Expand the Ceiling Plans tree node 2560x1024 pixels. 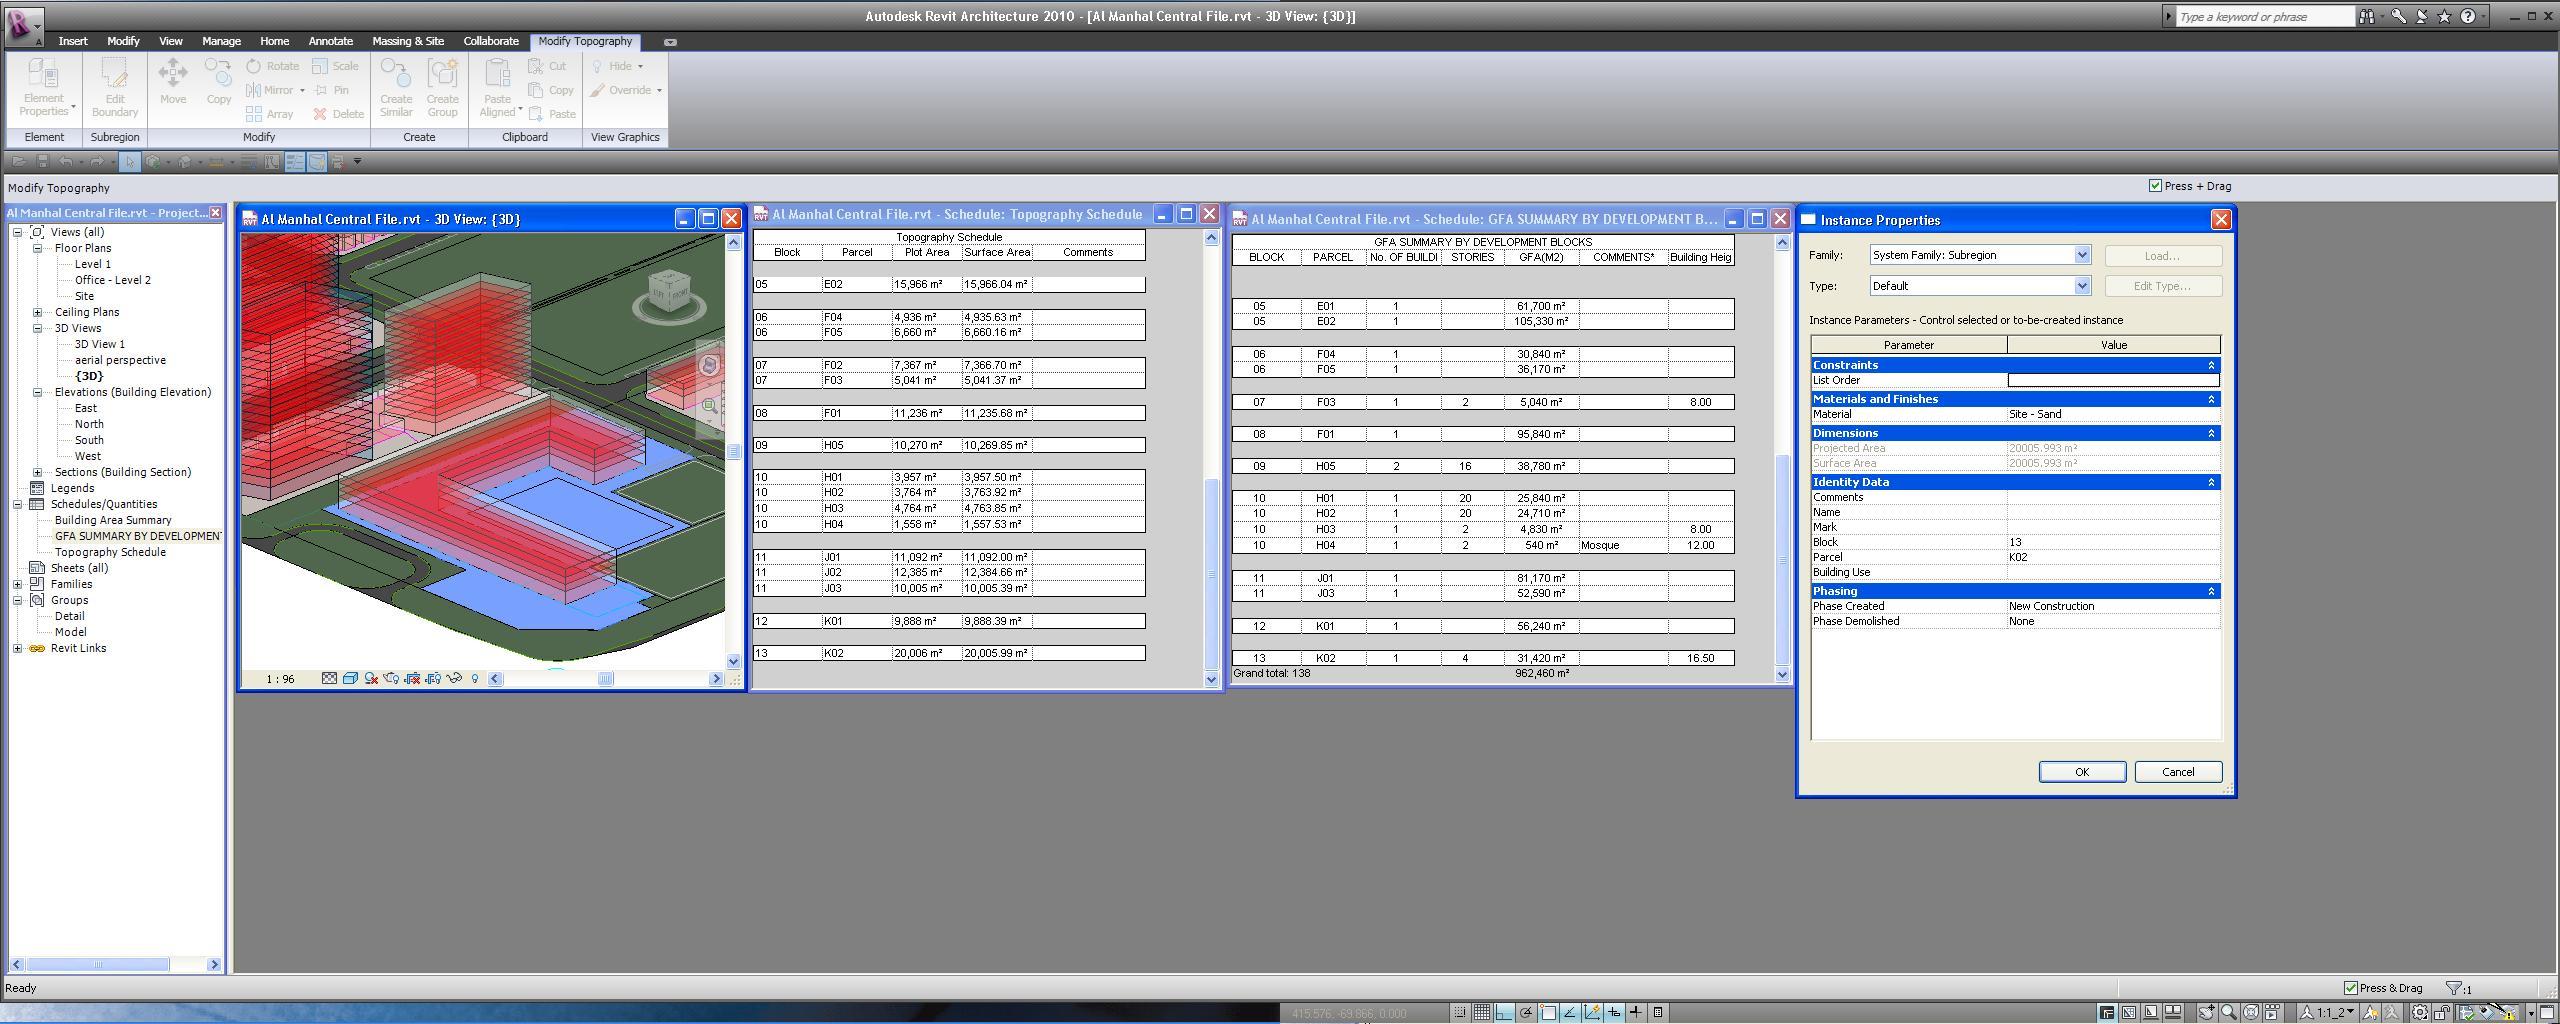point(38,312)
